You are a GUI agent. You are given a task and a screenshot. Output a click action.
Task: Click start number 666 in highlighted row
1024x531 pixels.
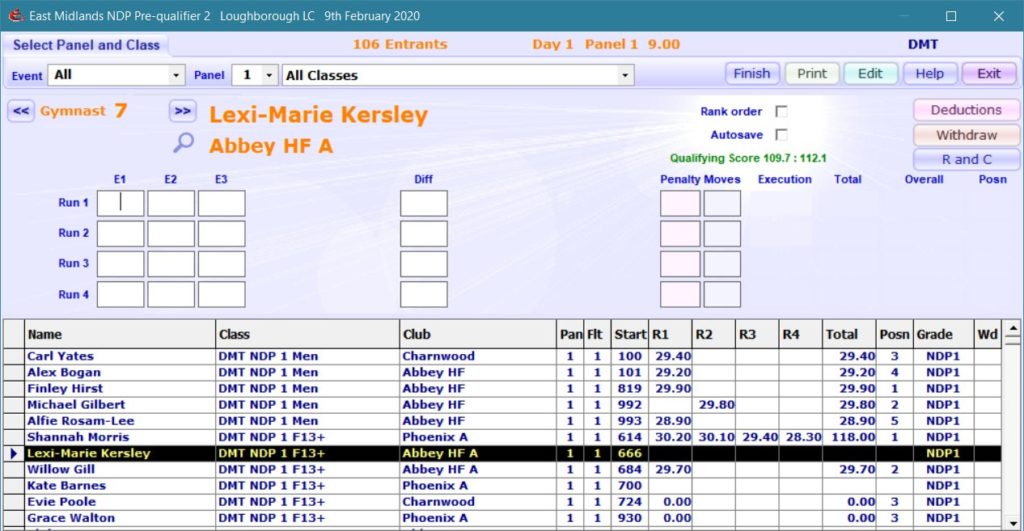click(630, 453)
